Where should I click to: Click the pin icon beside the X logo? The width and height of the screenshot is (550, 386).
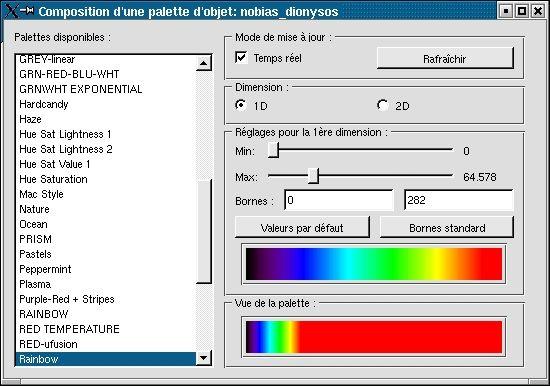point(27,11)
